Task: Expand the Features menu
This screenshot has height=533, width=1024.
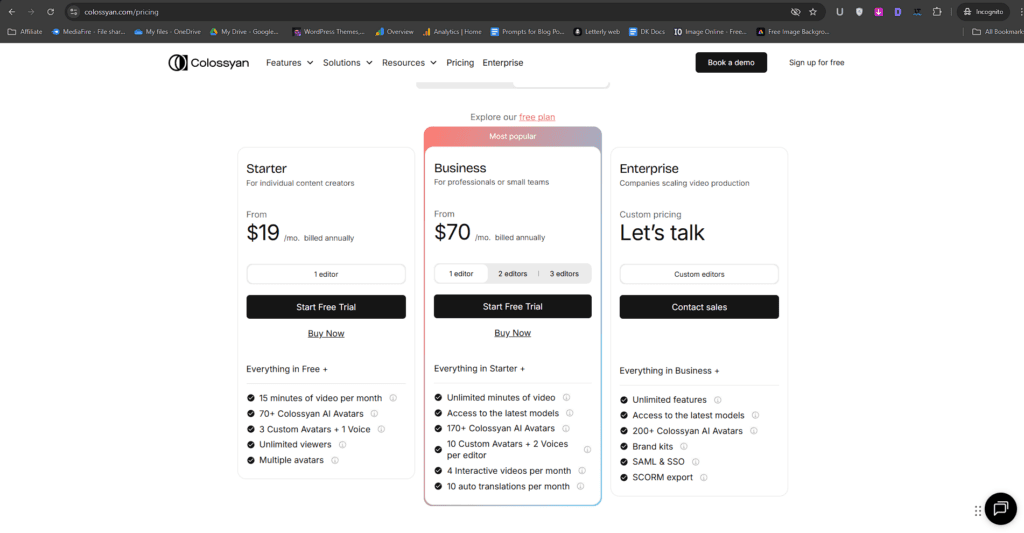Action: pos(289,63)
